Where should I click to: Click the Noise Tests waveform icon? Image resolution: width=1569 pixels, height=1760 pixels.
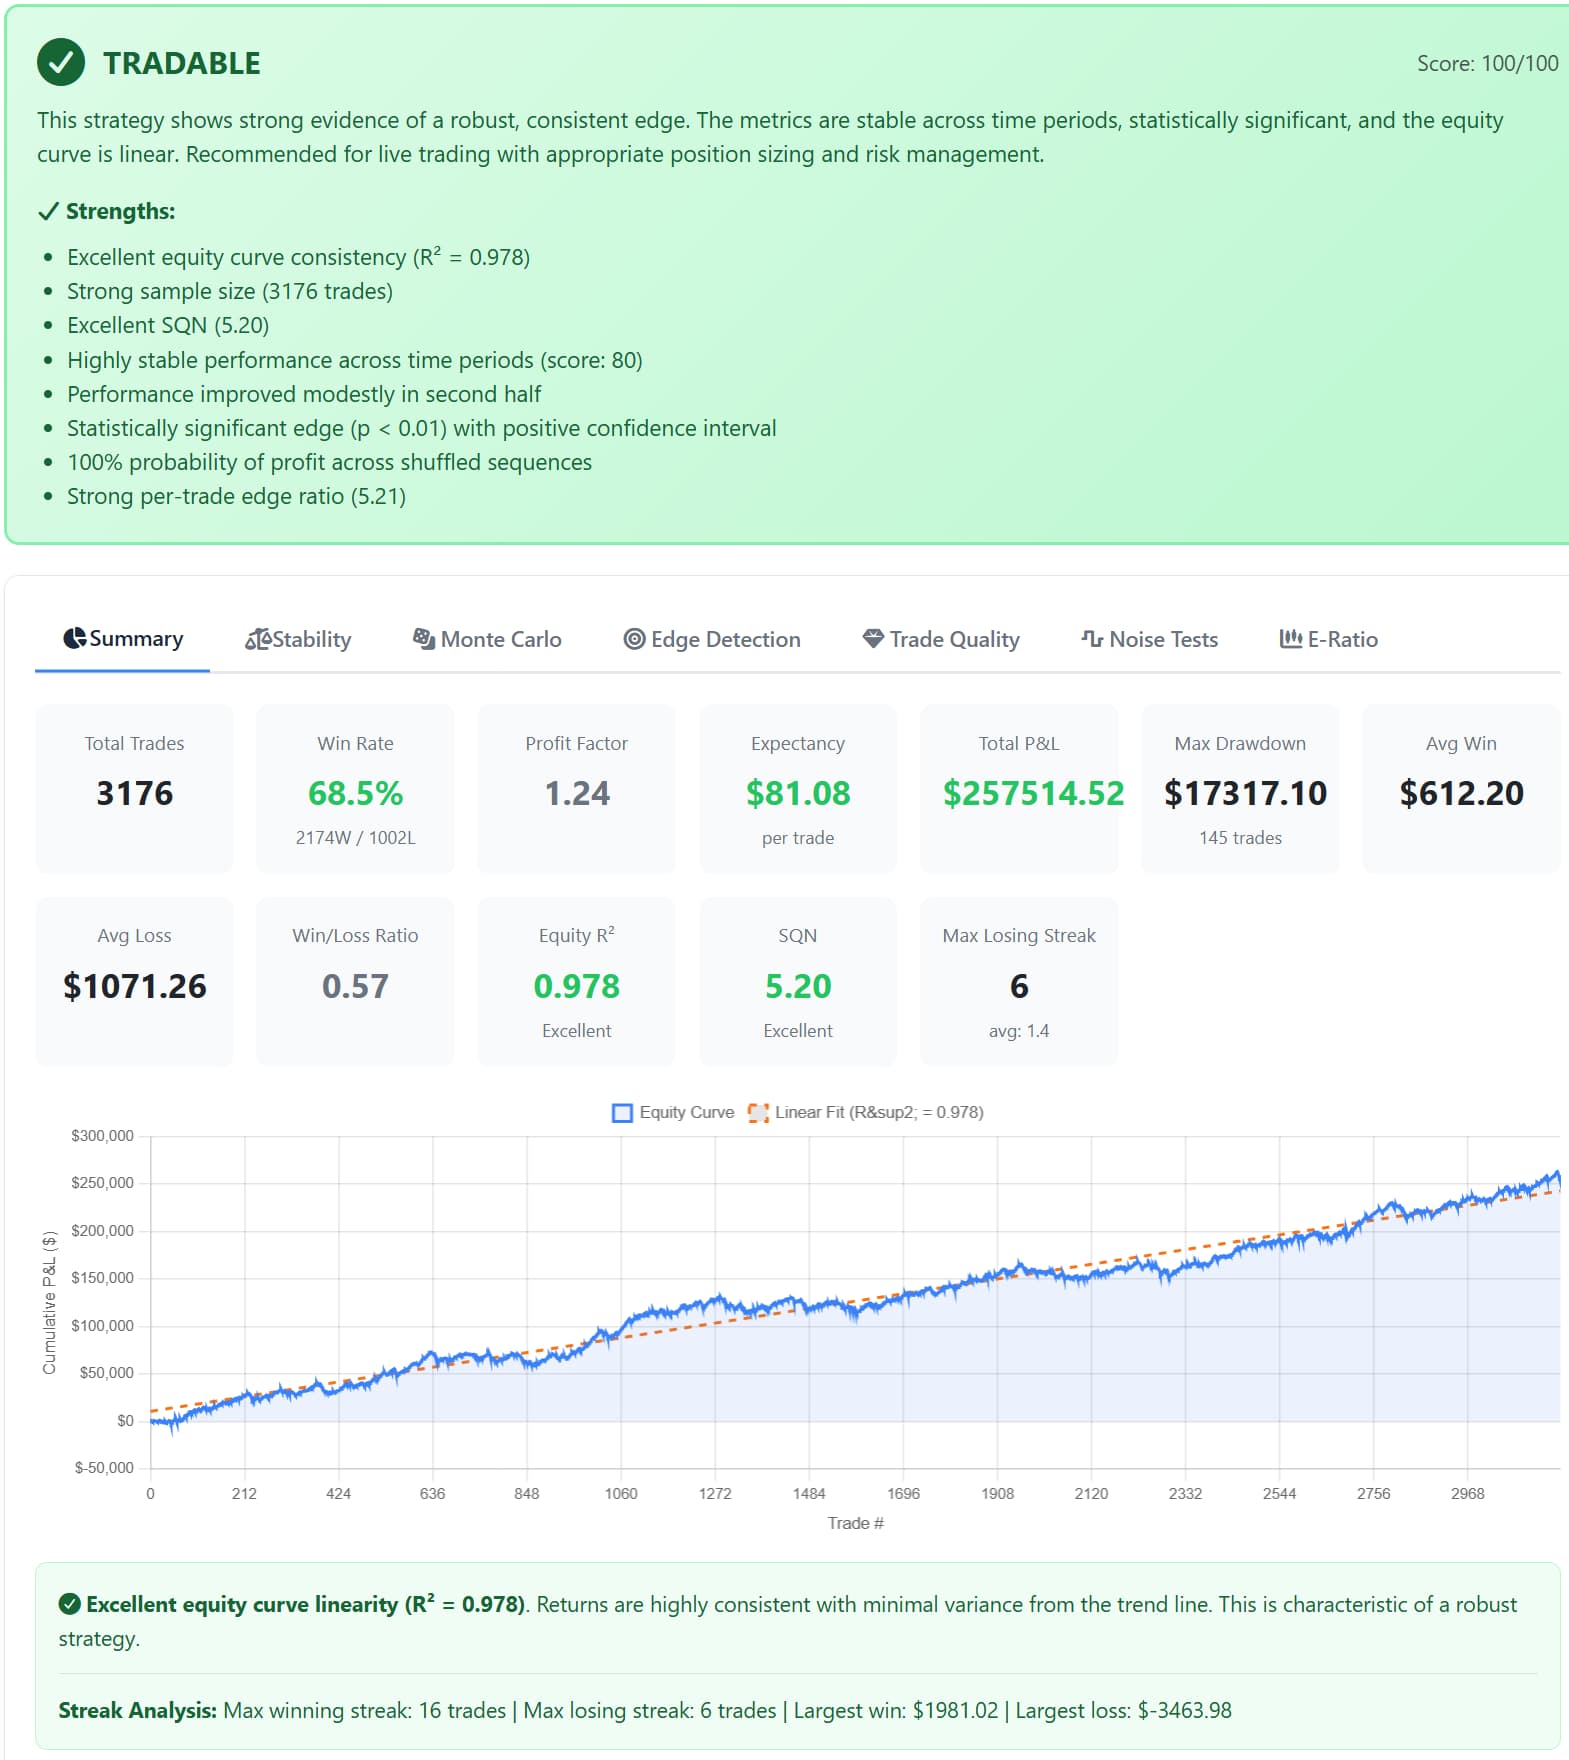click(x=1092, y=639)
